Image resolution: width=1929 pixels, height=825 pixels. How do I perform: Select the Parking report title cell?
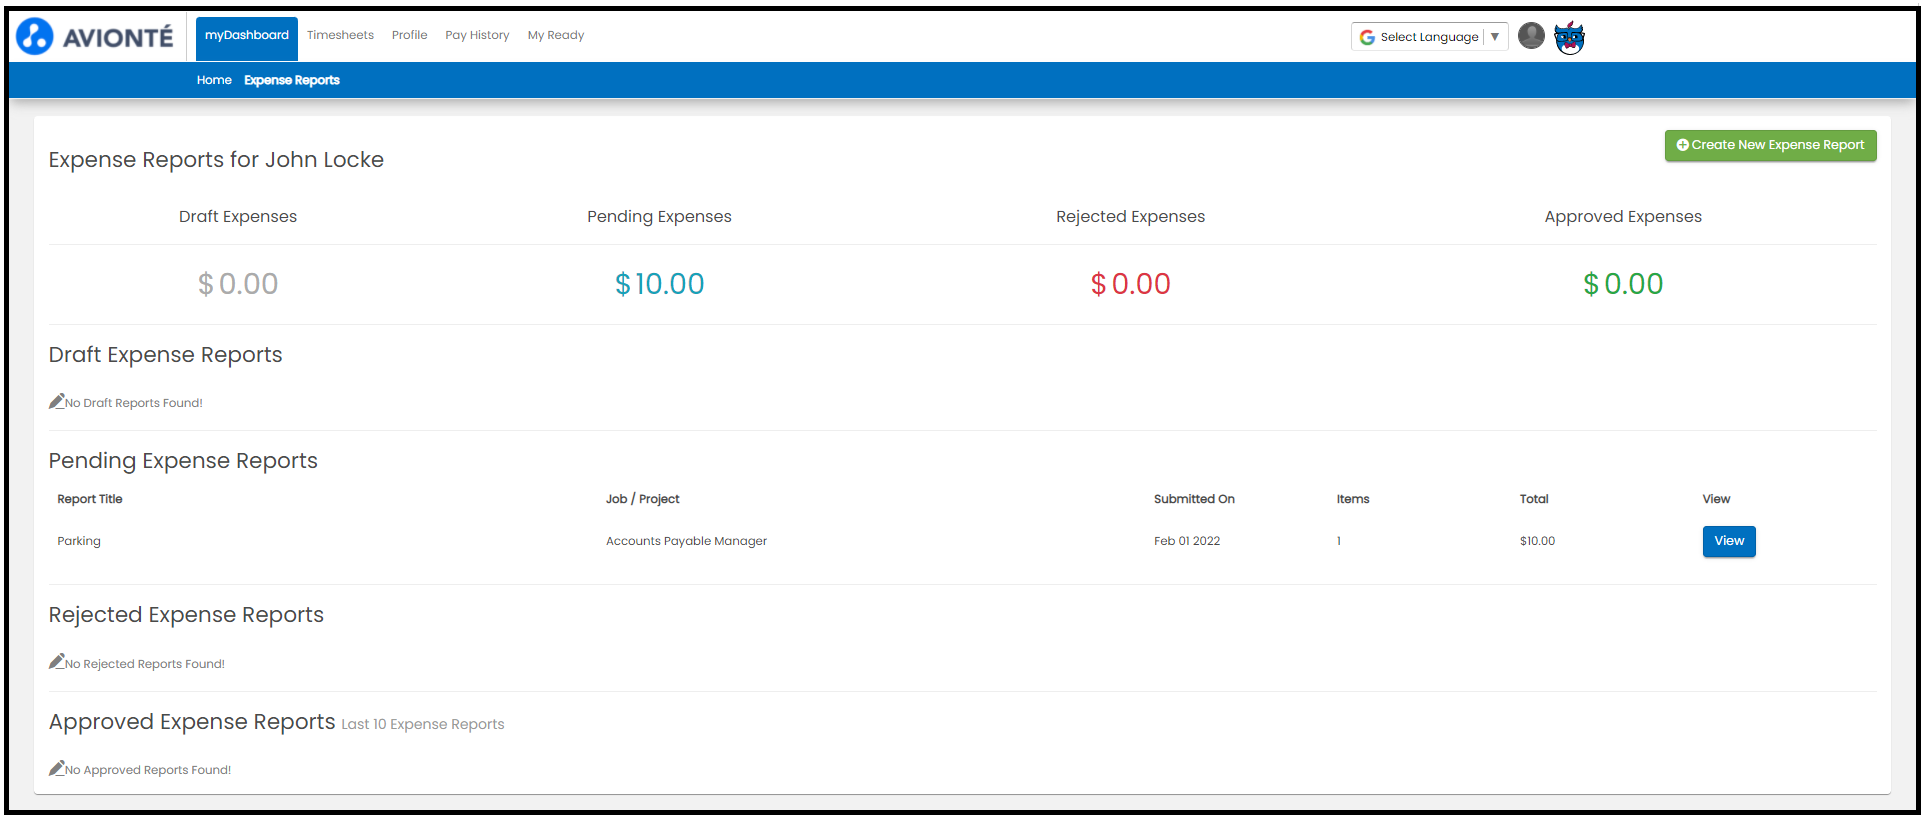(x=79, y=541)
